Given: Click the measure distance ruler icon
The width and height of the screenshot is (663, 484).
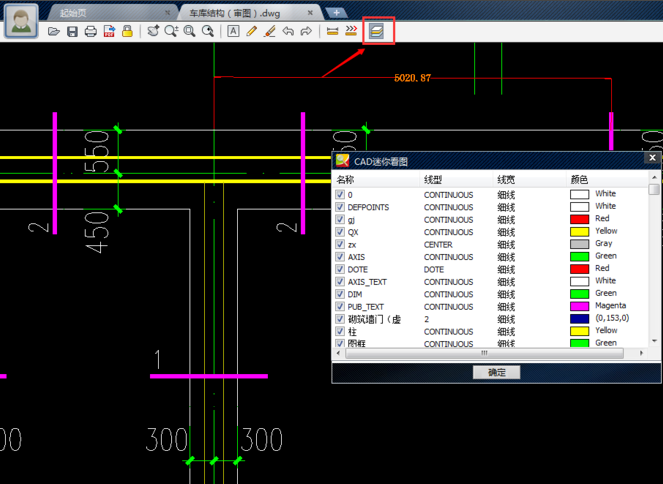Looking at the screenshot, I should 333,32.
